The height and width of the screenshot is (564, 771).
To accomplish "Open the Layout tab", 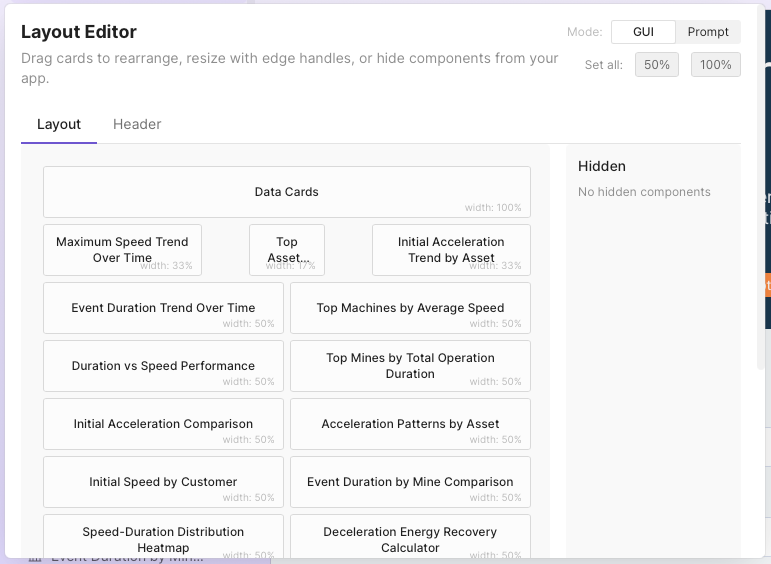I will [59, 124].
